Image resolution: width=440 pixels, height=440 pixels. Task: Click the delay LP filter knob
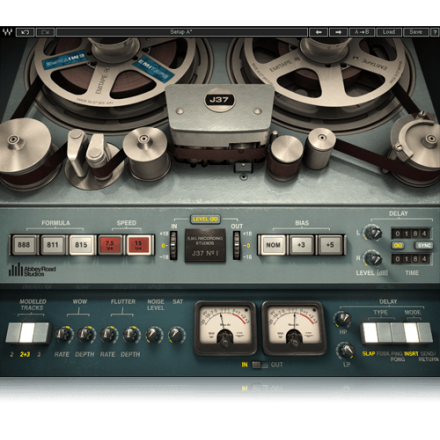[x=346, y=350]
